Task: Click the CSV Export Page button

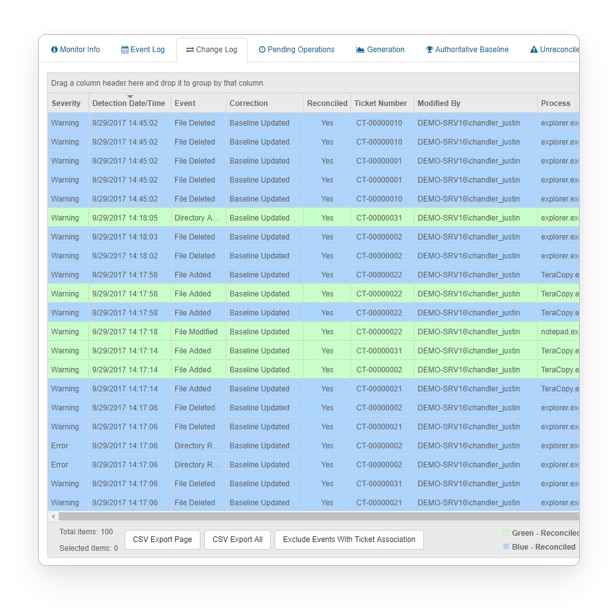Action: (x=162, y=540)
